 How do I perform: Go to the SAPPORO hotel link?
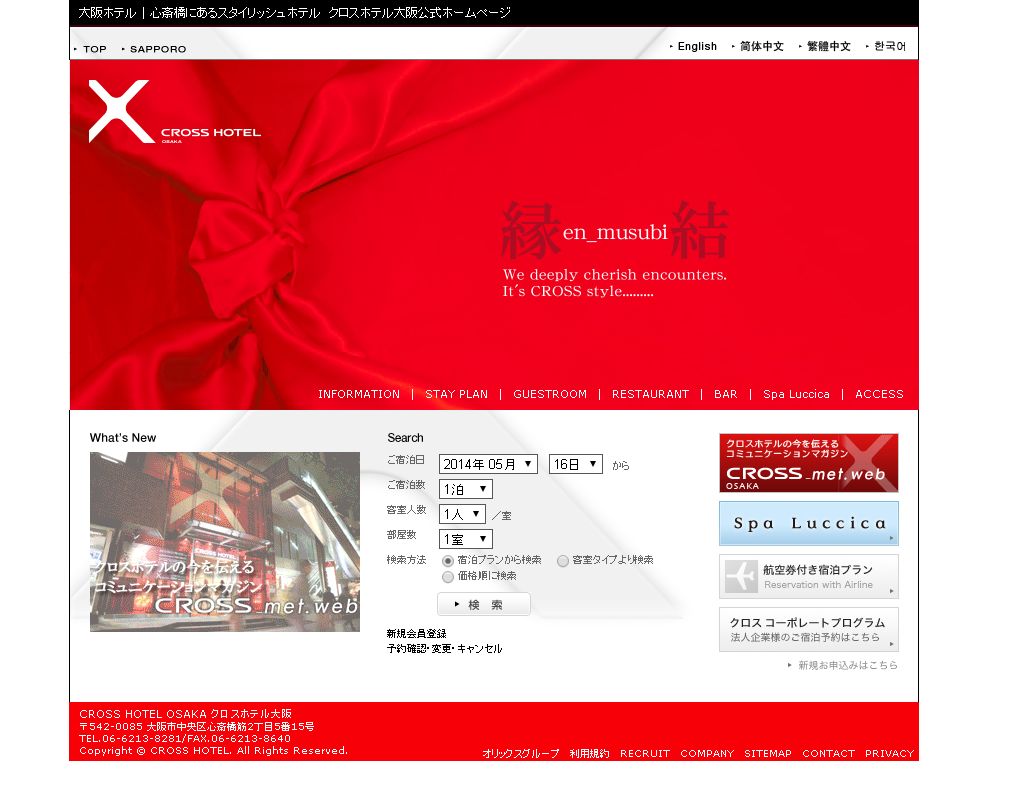click(158, 49)
